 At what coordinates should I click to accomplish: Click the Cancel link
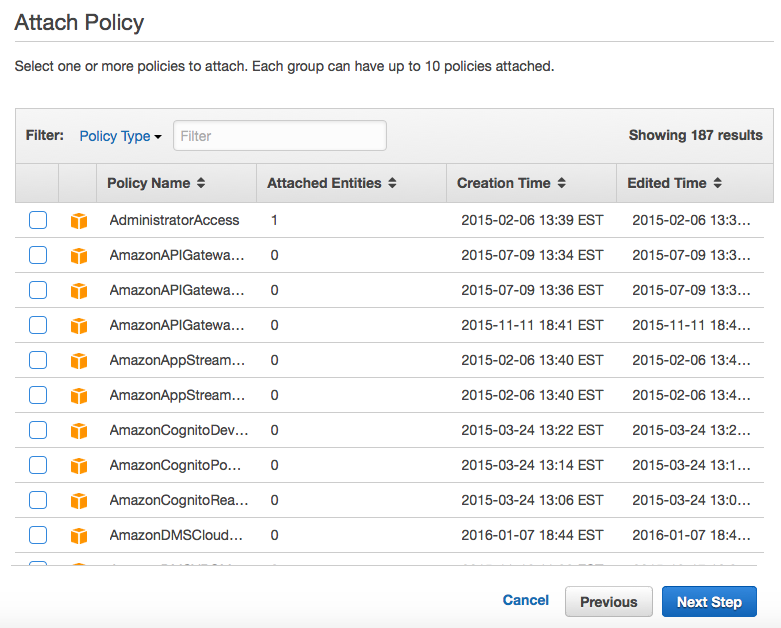click(x=525, y=600)
